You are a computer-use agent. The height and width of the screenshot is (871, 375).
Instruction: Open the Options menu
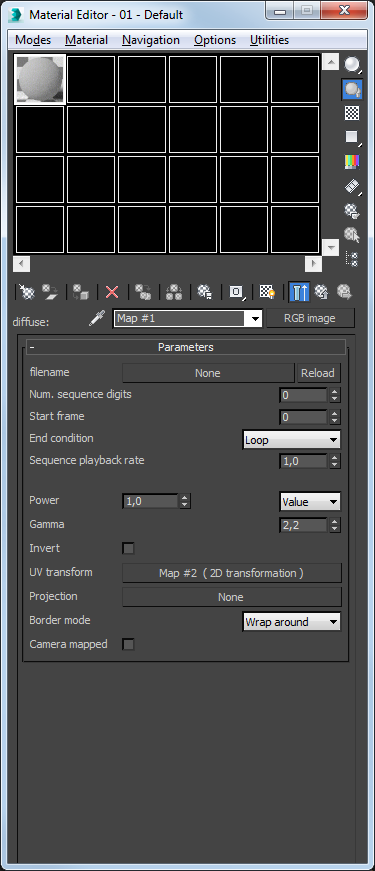[215, 40]
